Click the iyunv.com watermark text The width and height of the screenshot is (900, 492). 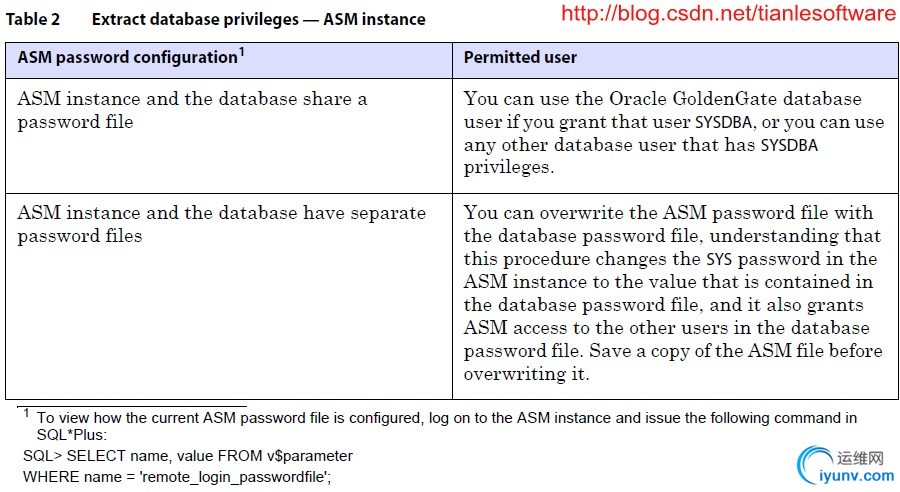click(856, 475)
